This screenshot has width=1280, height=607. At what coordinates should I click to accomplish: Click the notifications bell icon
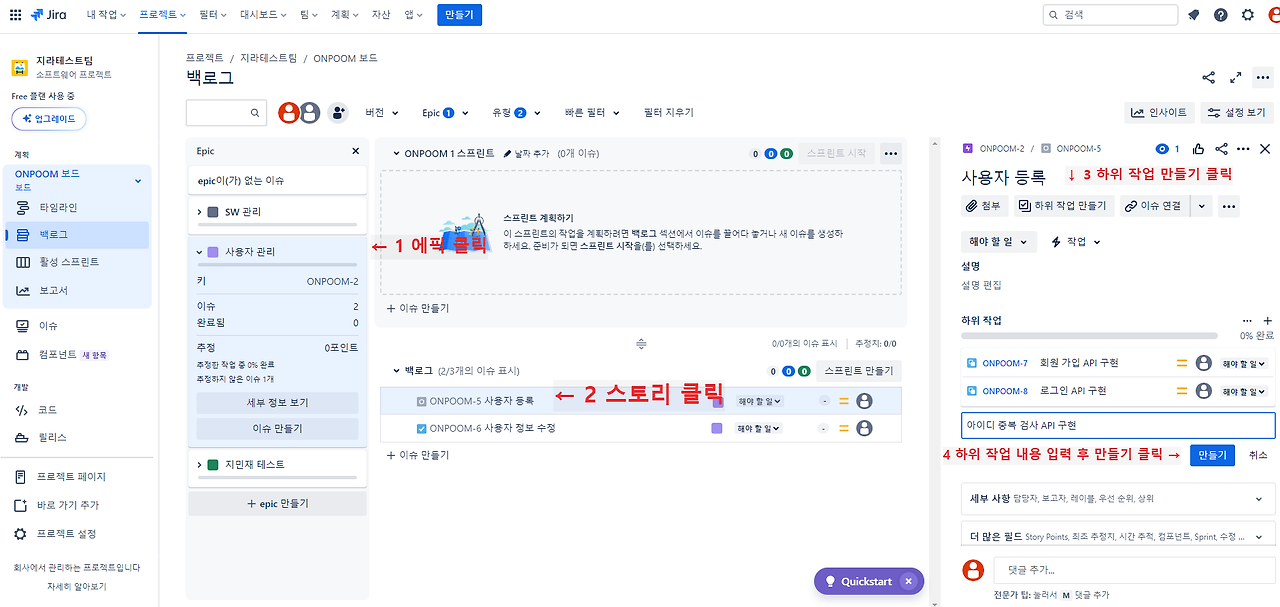(1193, 15)
